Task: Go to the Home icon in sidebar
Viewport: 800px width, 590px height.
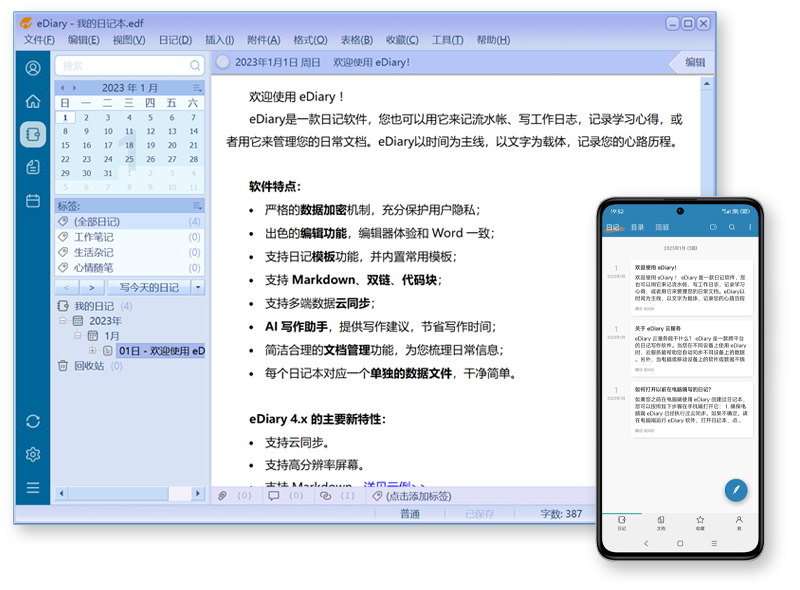Action: [33, 101]
